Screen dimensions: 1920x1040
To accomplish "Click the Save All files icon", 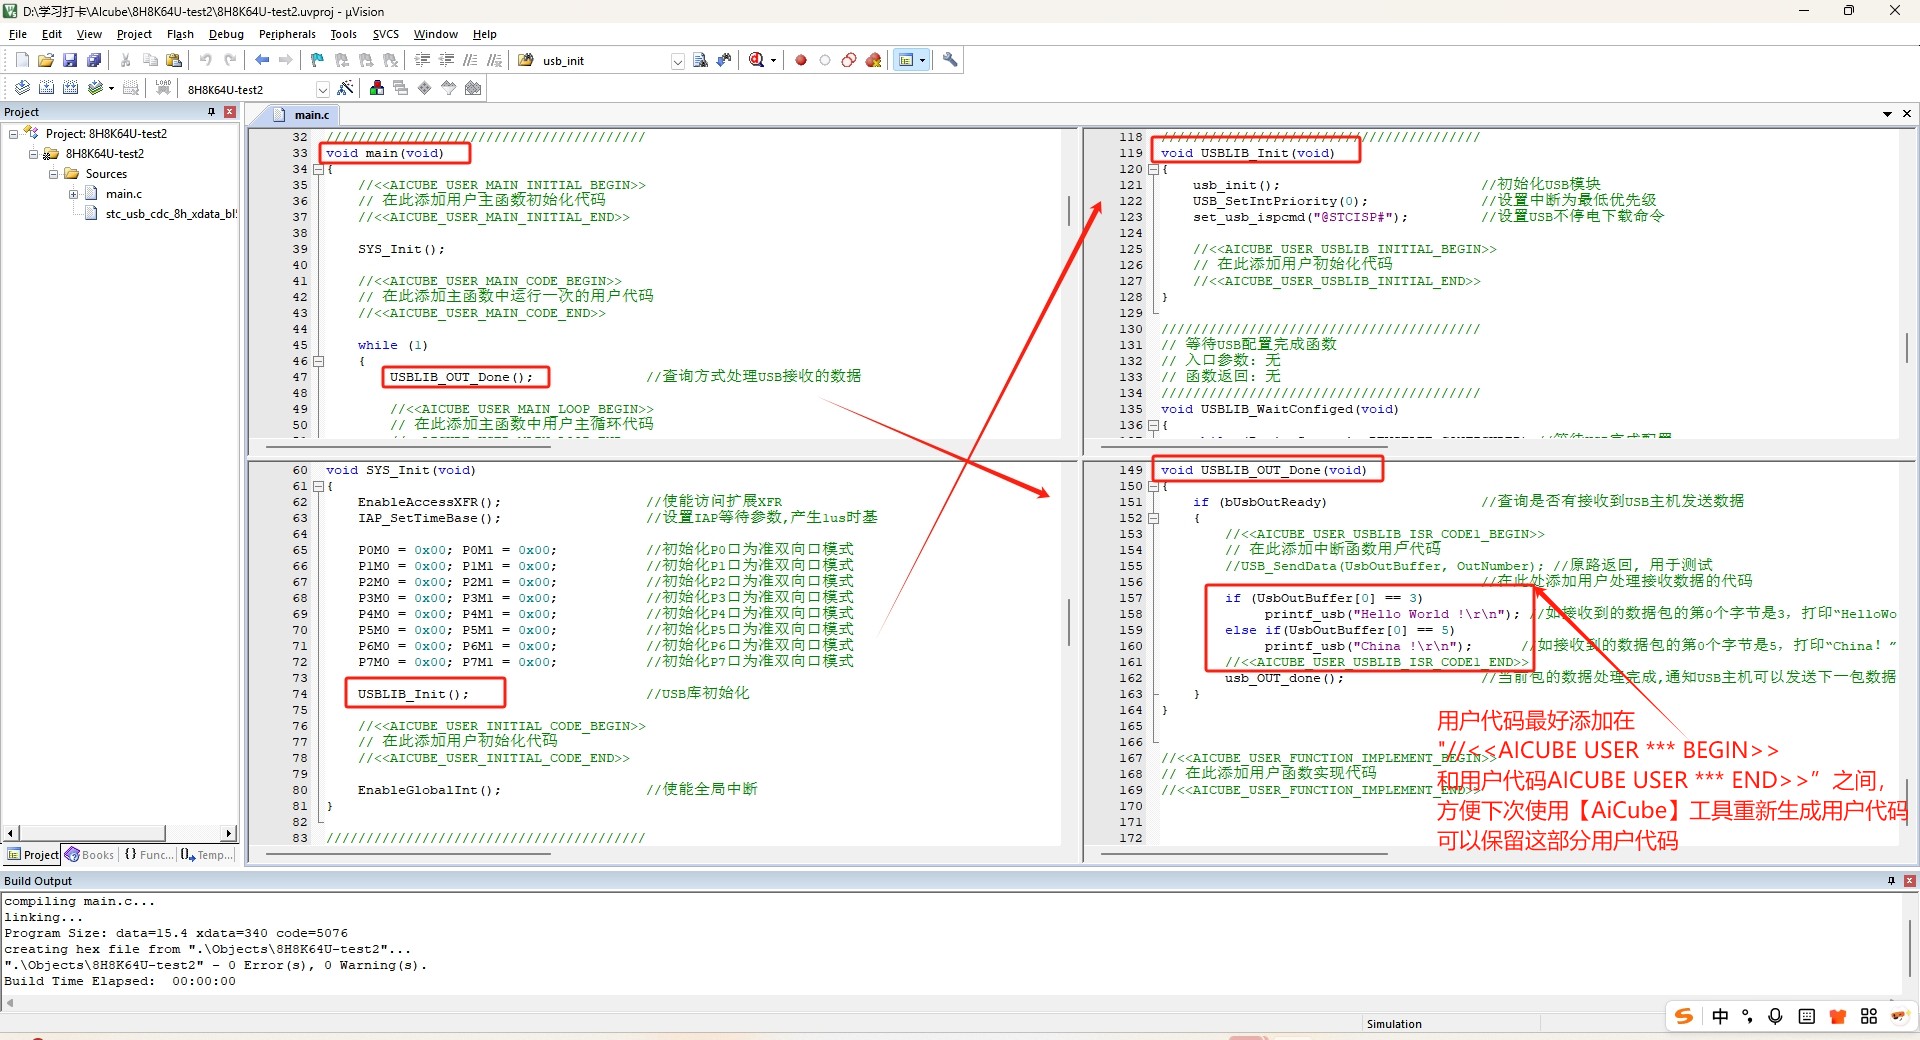I will pos(94,61).
